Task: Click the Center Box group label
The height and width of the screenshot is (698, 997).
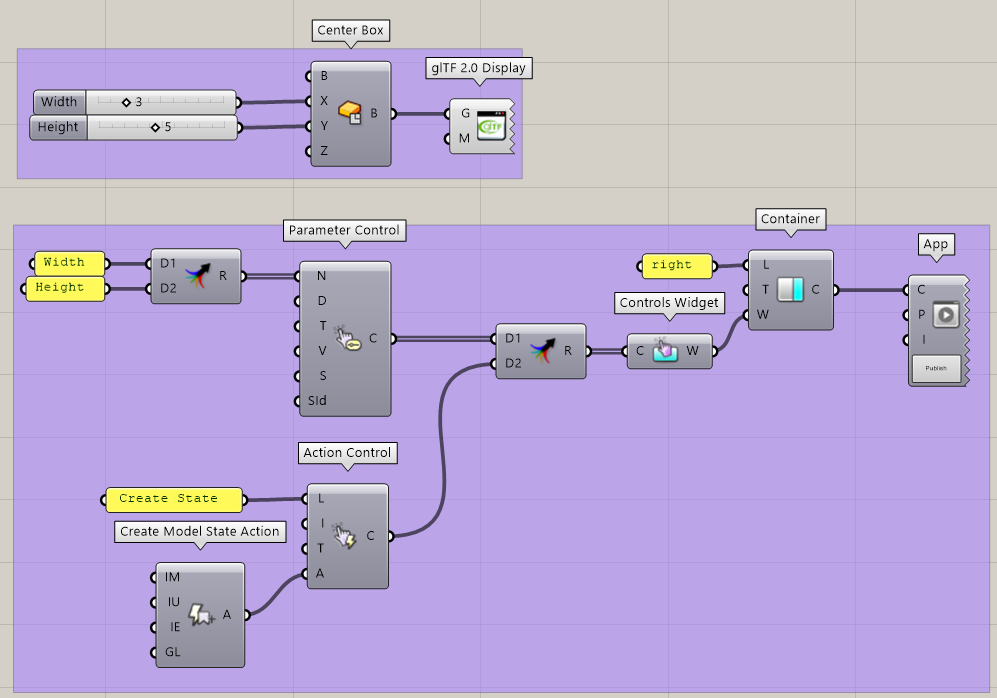Action: click(350, 31)
